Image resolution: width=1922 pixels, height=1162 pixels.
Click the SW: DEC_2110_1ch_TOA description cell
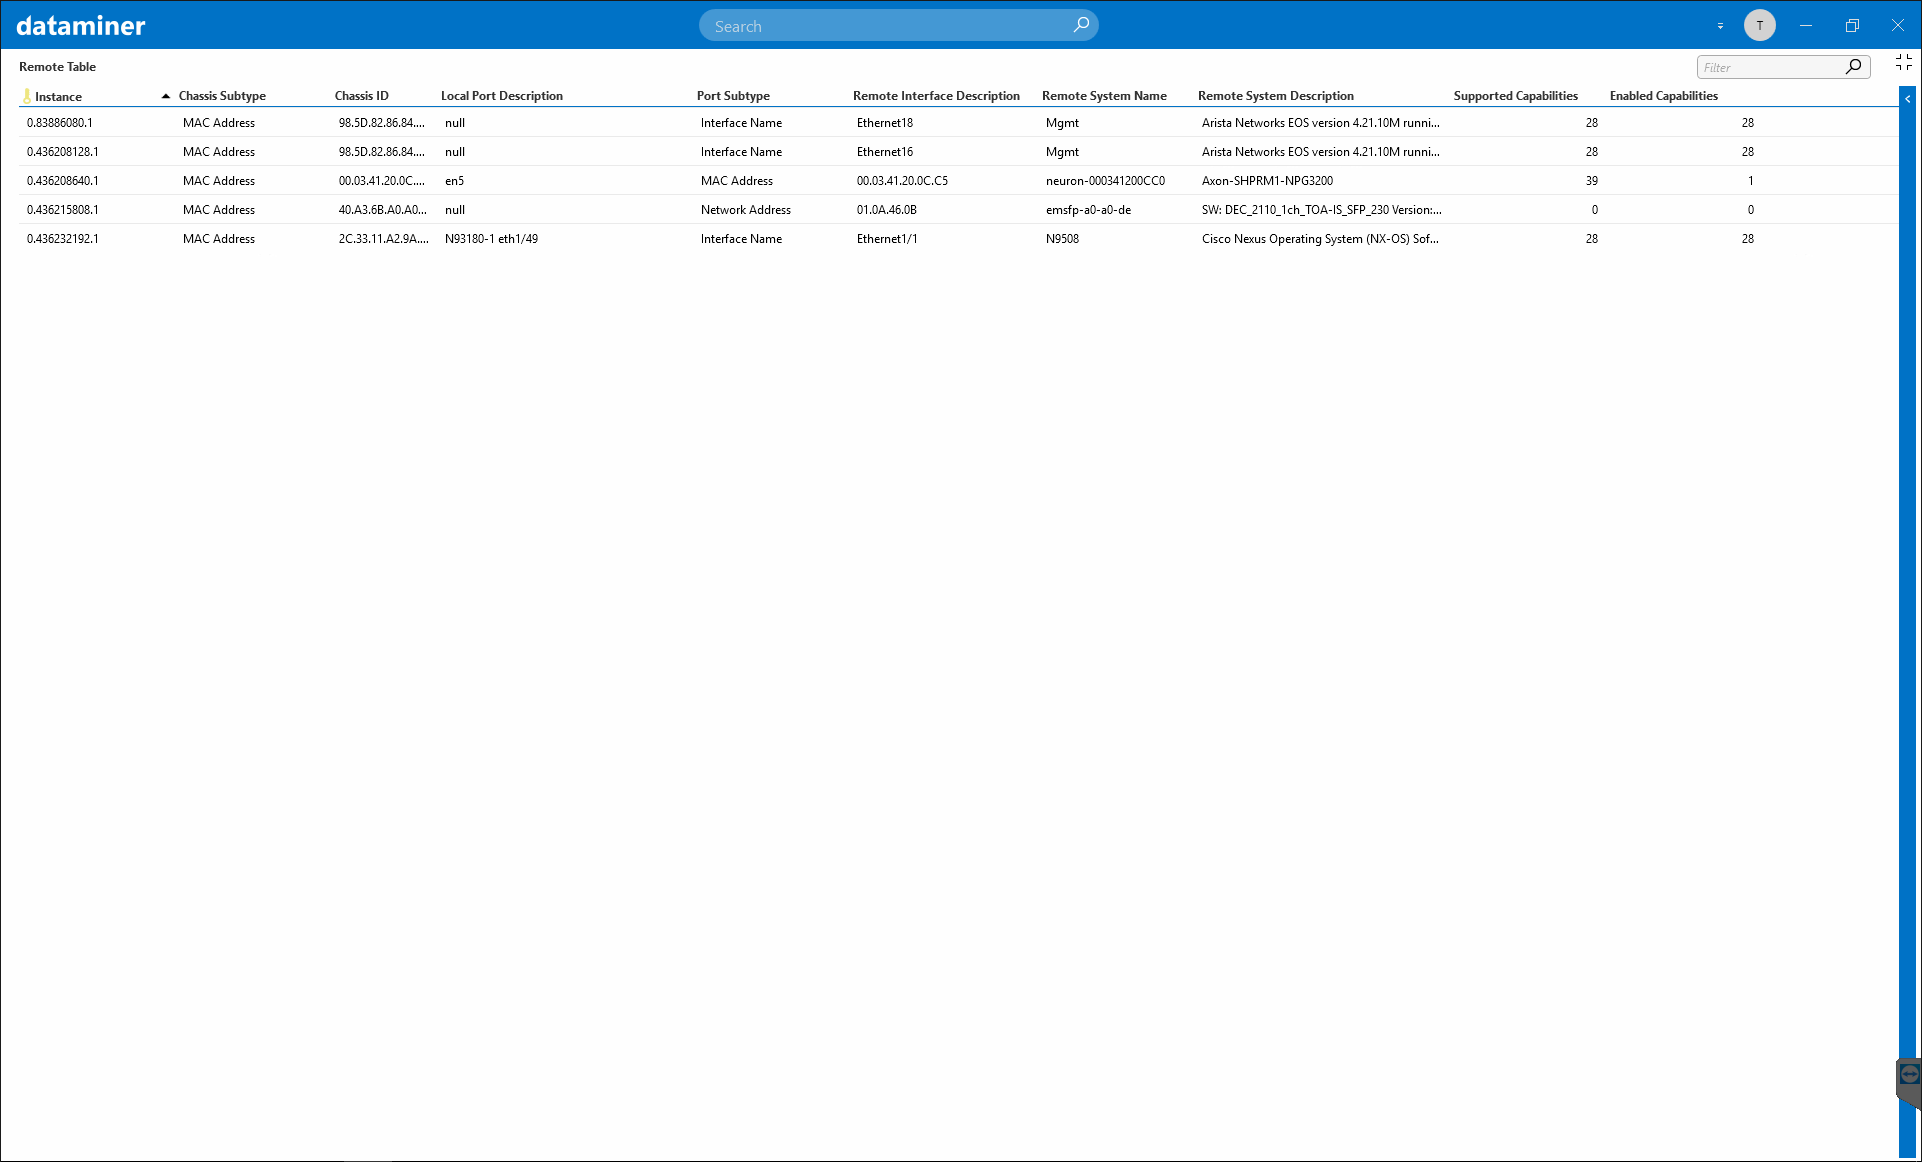click(1321, 210)
